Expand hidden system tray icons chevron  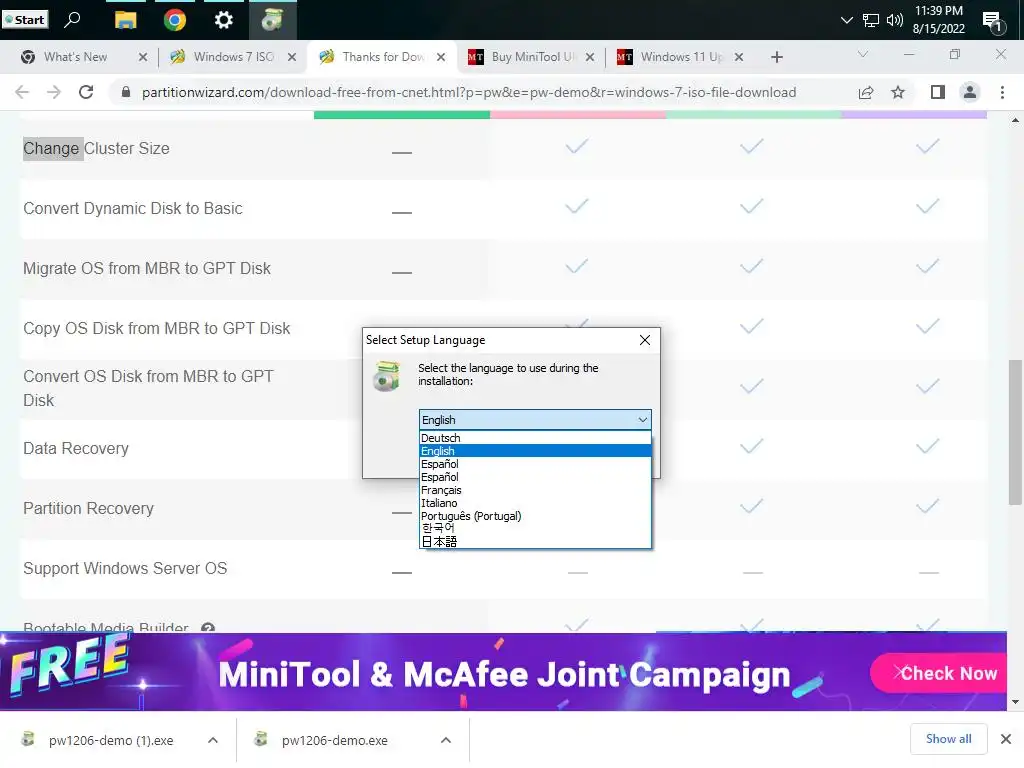click(846, 20)
